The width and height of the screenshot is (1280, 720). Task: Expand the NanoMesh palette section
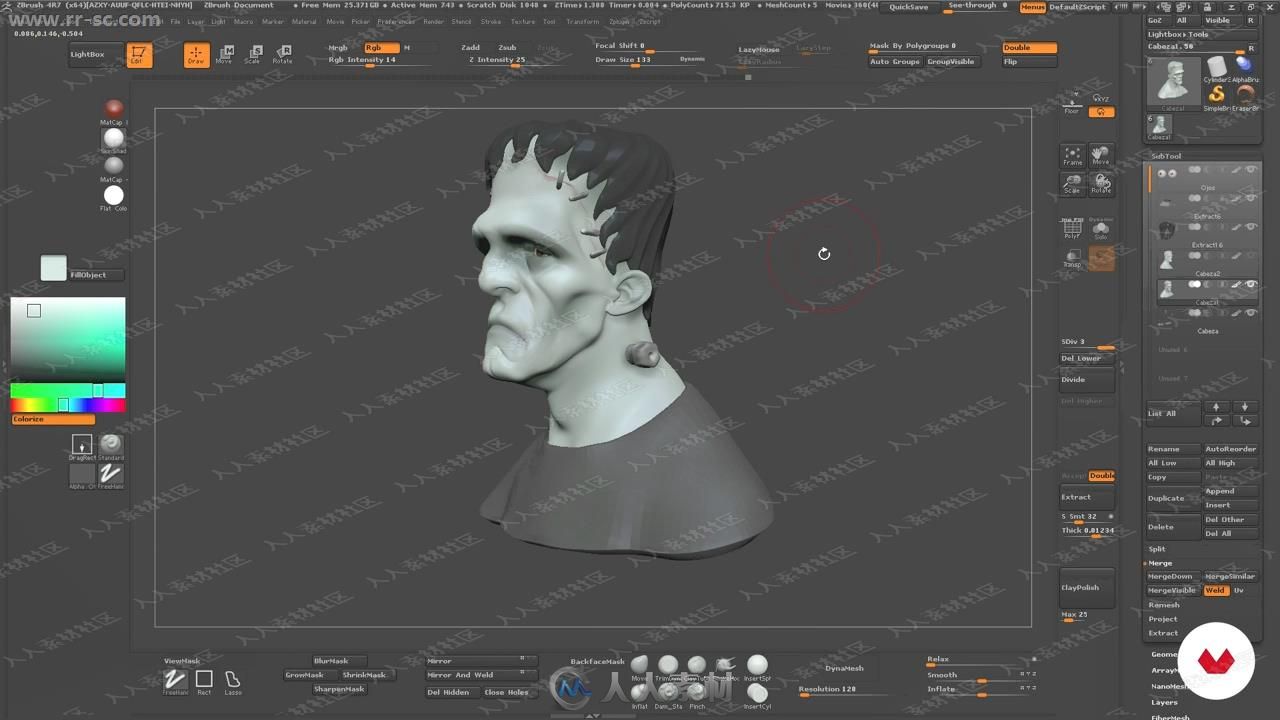click(x=1169, y=686)
